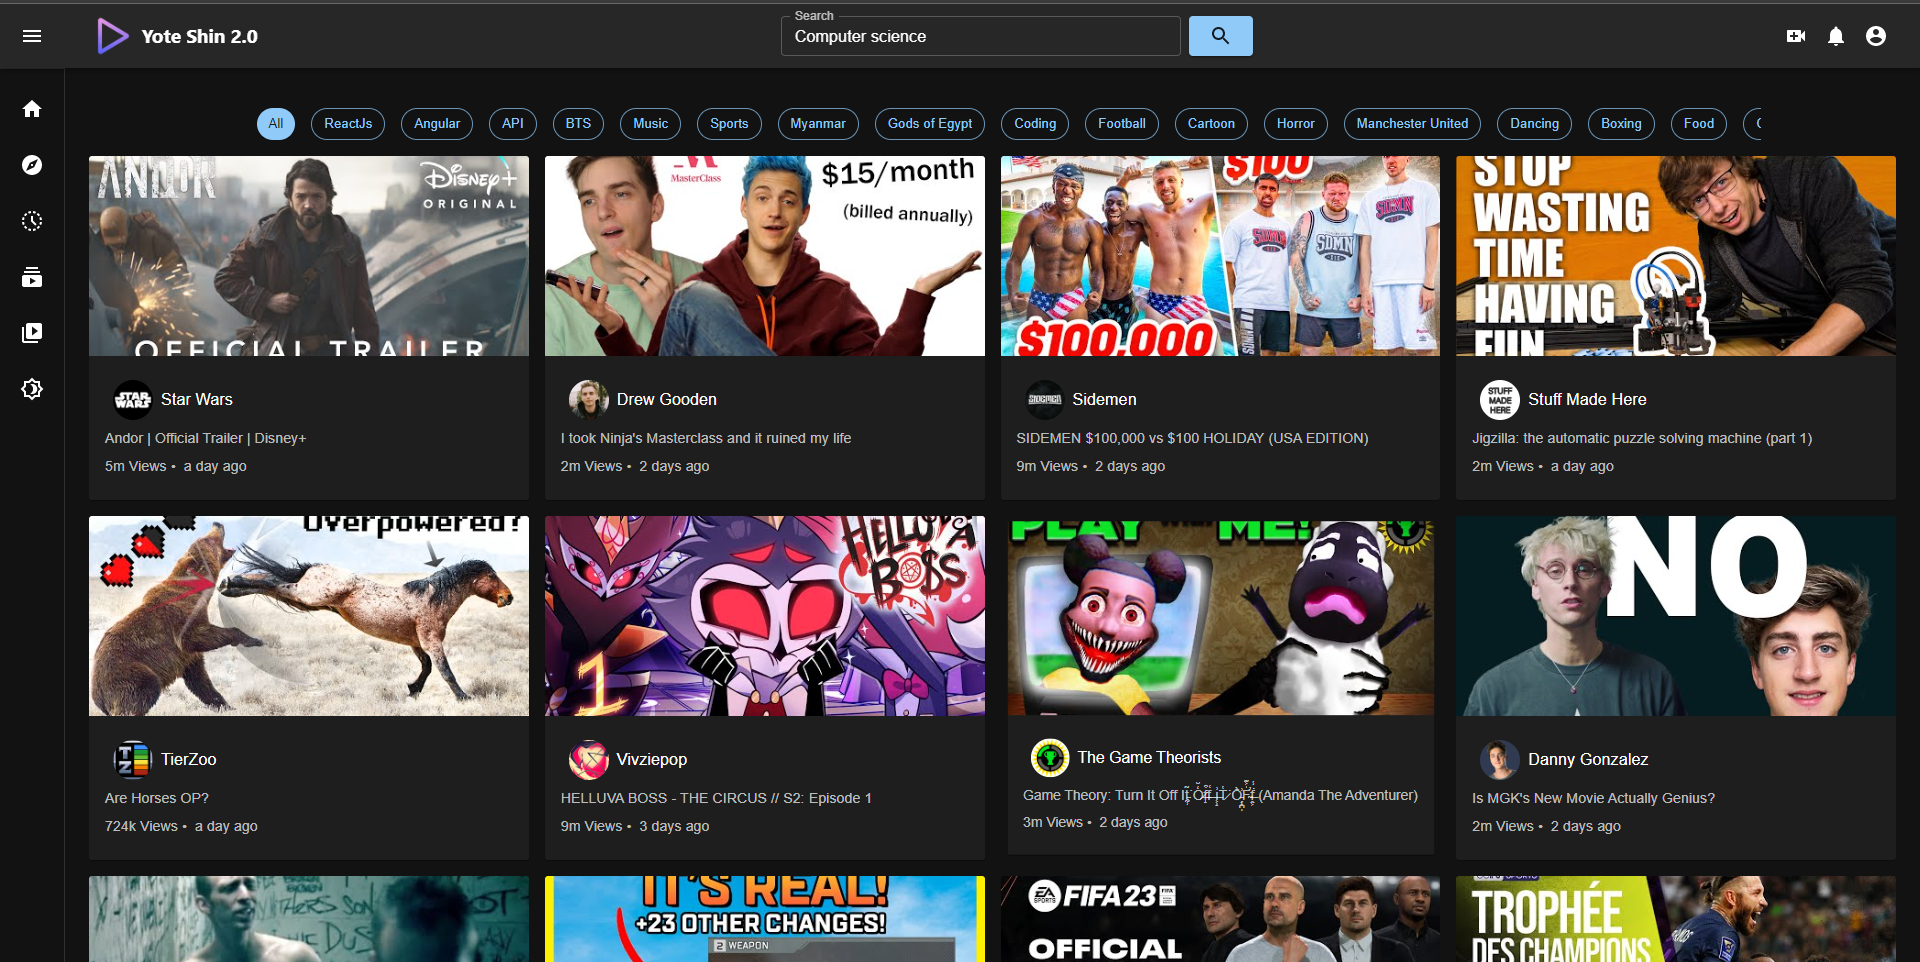The image size is (1920, 962).
Task: Open the notifications bell
Action: 1836,36
